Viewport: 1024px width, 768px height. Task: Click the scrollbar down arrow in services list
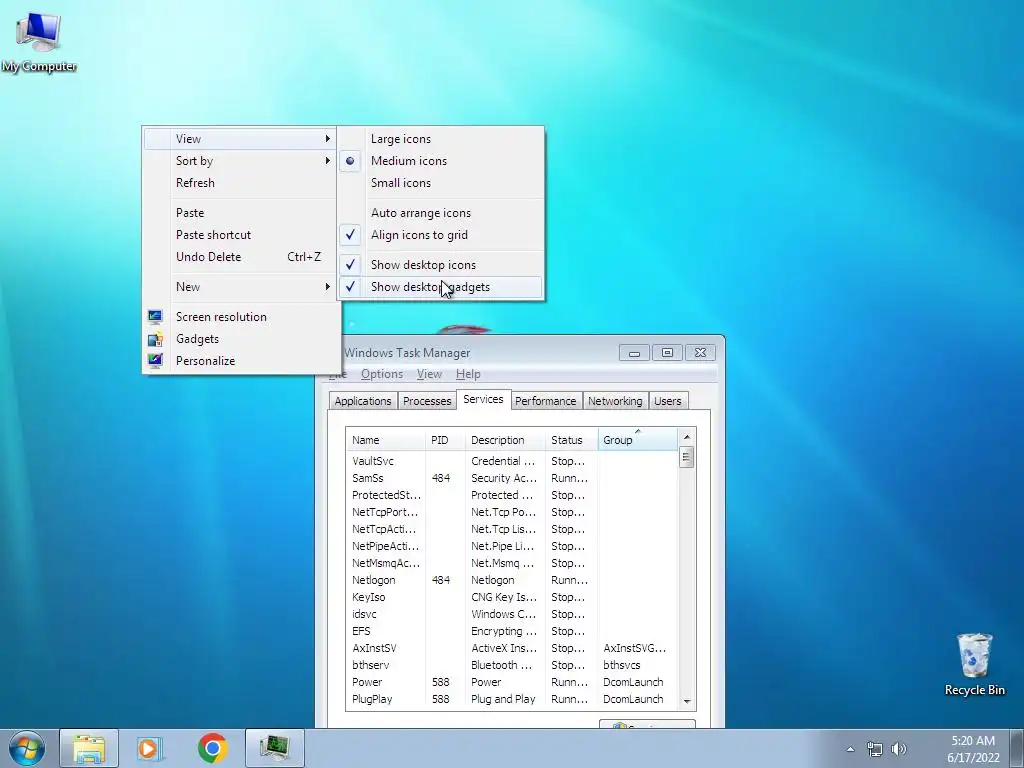pyautogui.click(x=686, y=701)
